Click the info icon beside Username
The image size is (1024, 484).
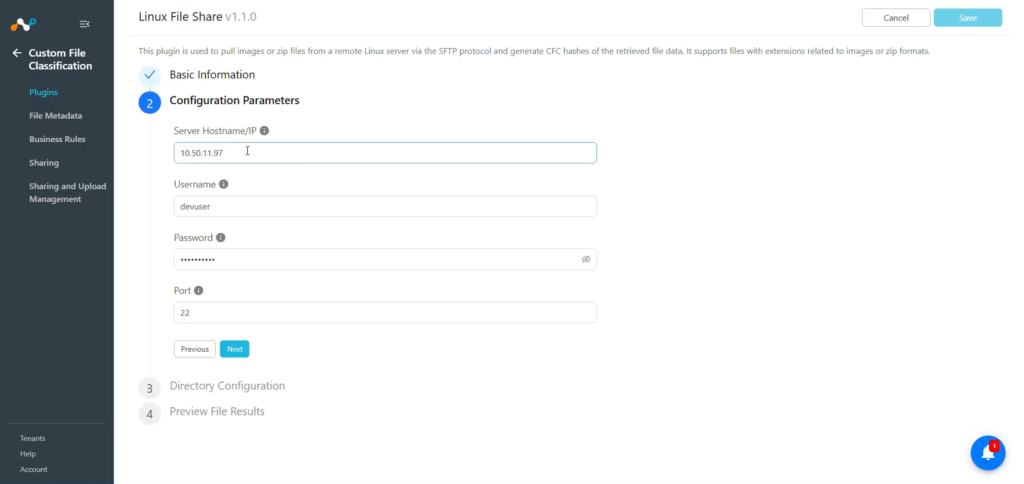223,184
